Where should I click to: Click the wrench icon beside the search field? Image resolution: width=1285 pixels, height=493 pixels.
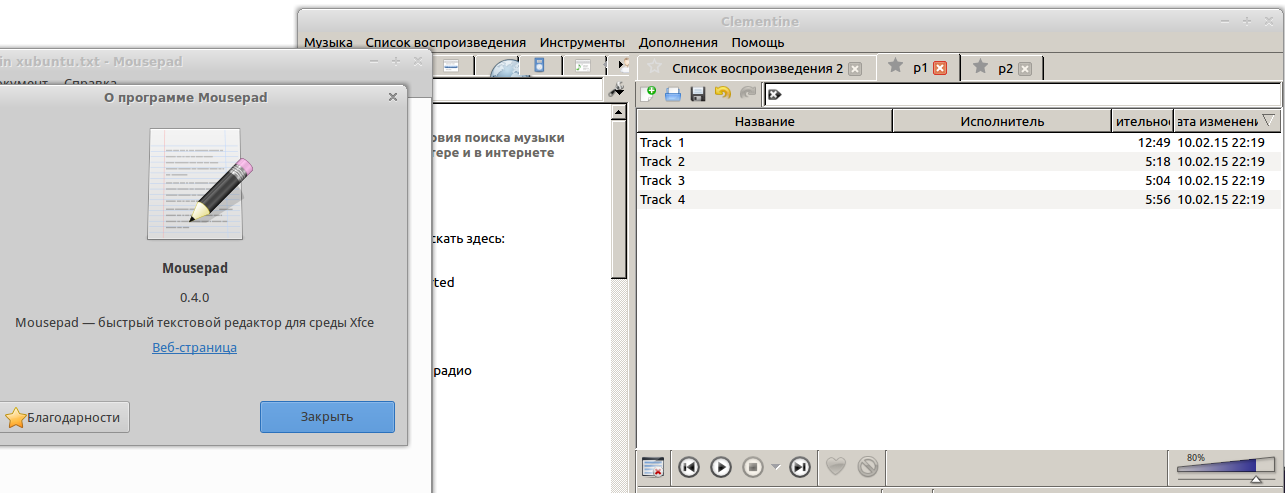coord(617,91)
